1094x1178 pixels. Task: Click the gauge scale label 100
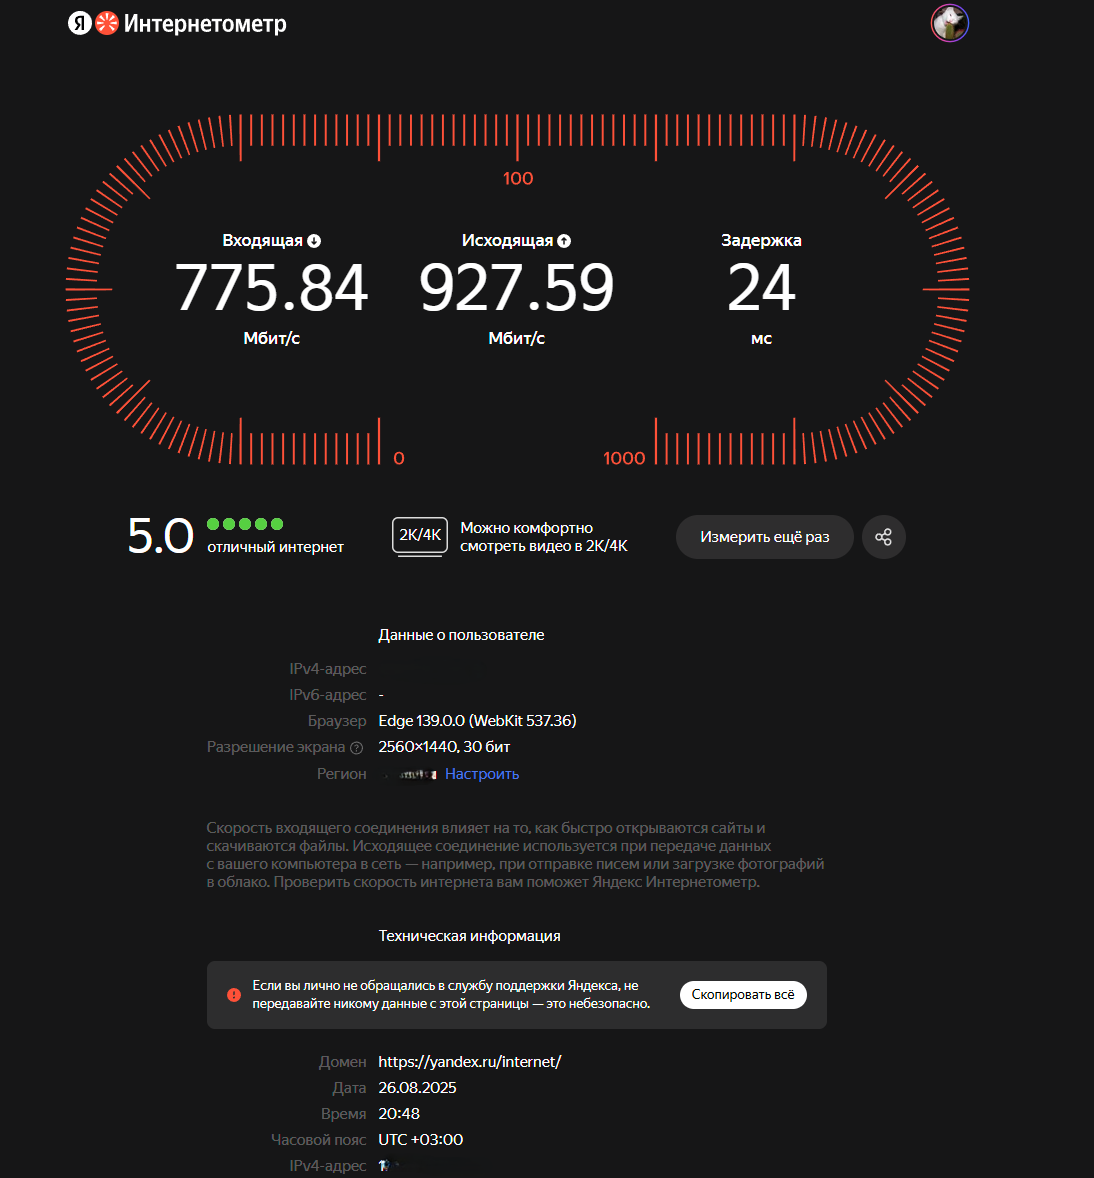click(x=518, y=178)
